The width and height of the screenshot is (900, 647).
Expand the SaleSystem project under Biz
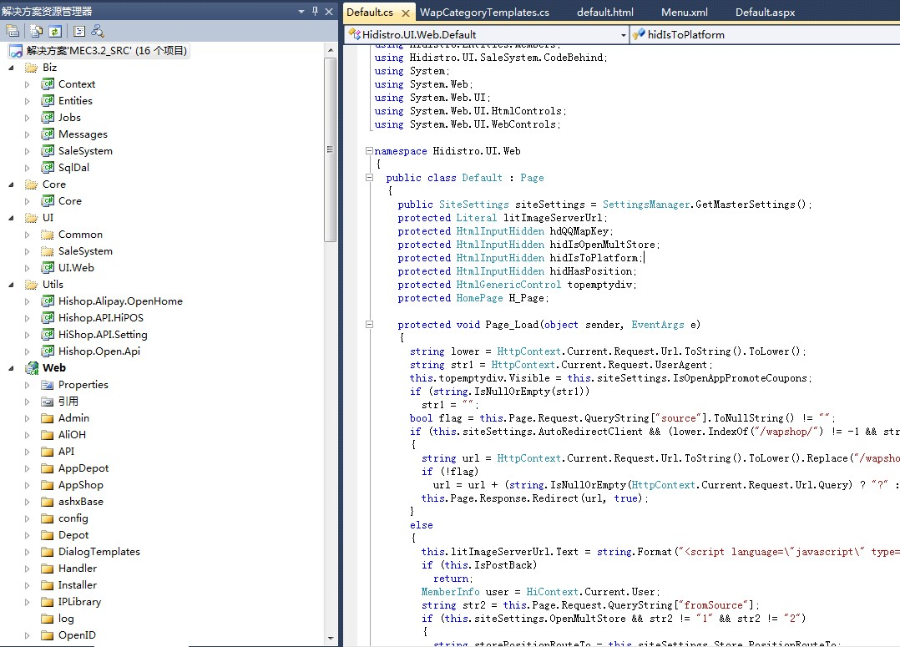point(27,151)
